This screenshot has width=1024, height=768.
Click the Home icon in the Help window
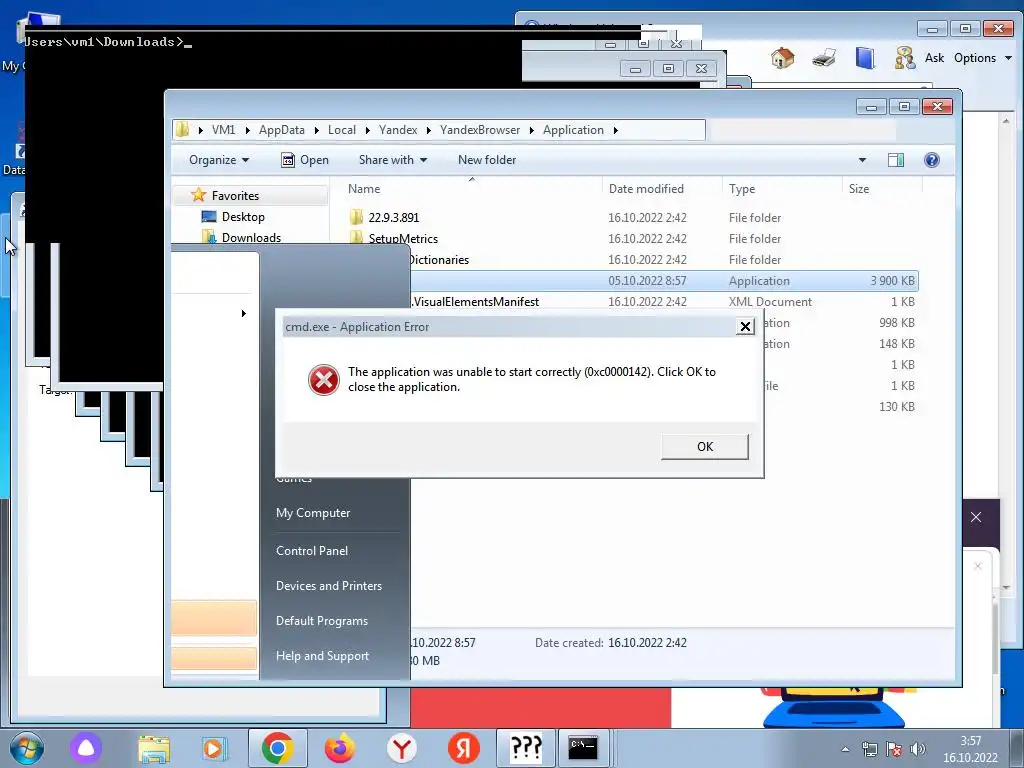click(x=782, y=58)
